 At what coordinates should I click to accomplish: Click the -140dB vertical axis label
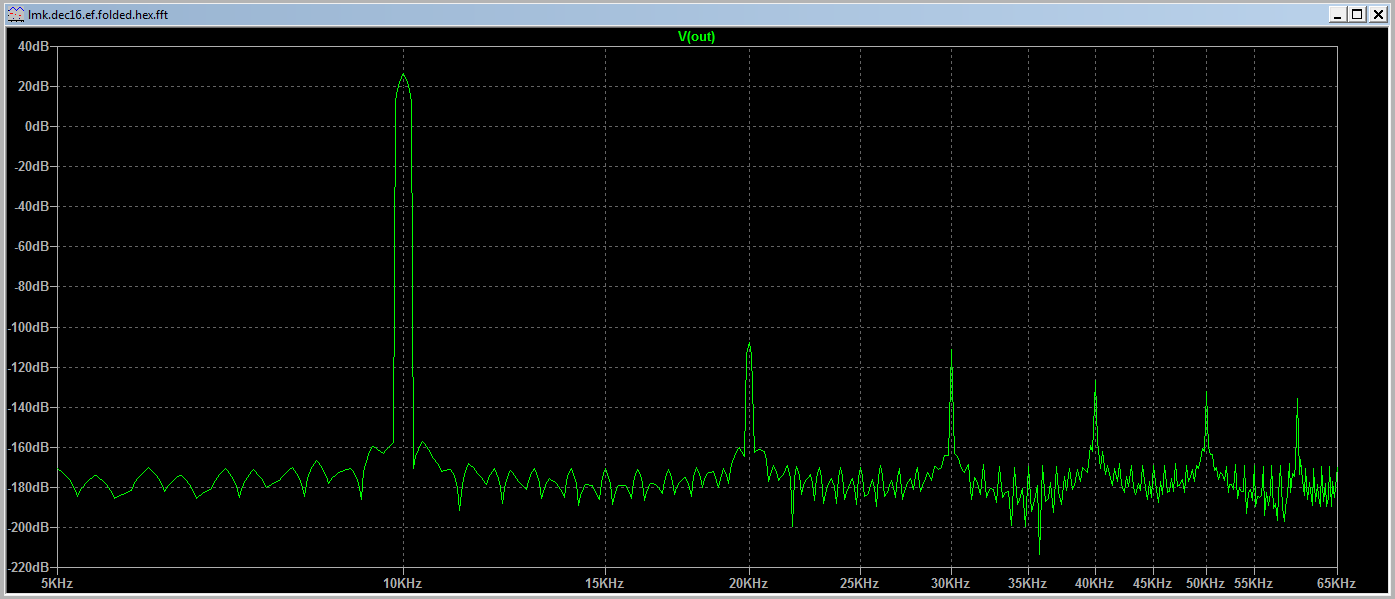(x=29, y=407)
